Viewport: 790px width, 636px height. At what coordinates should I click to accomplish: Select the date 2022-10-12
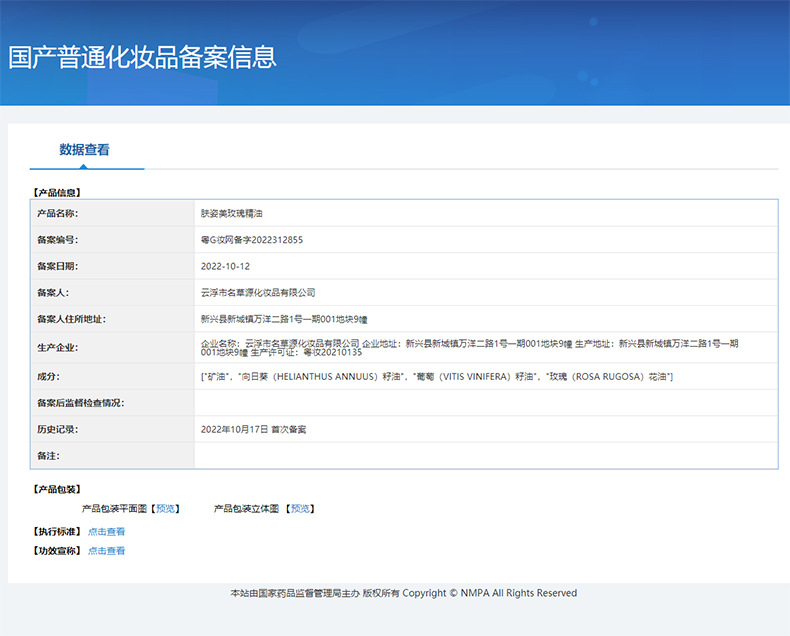(225, 266)
